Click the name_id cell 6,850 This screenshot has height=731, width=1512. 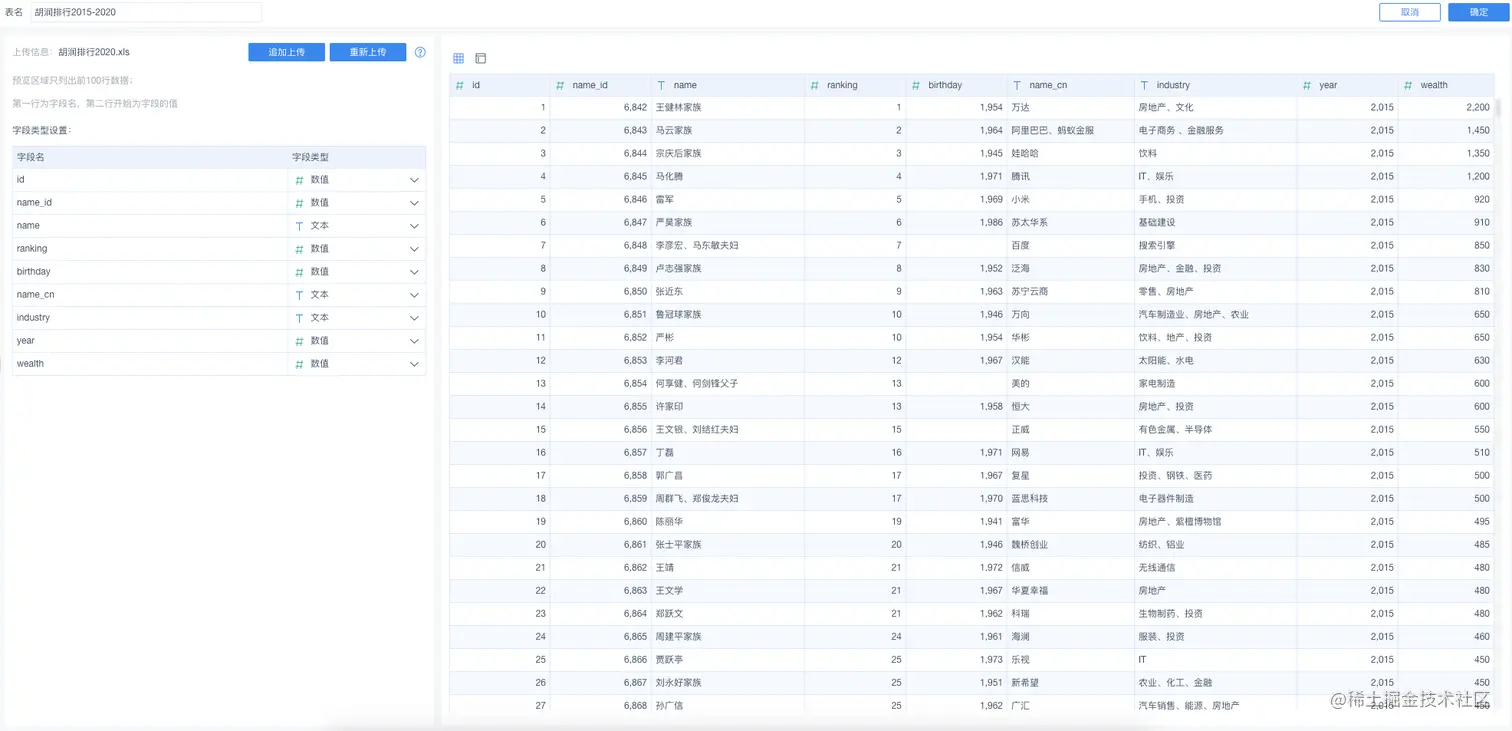click(x=600, y=291)
